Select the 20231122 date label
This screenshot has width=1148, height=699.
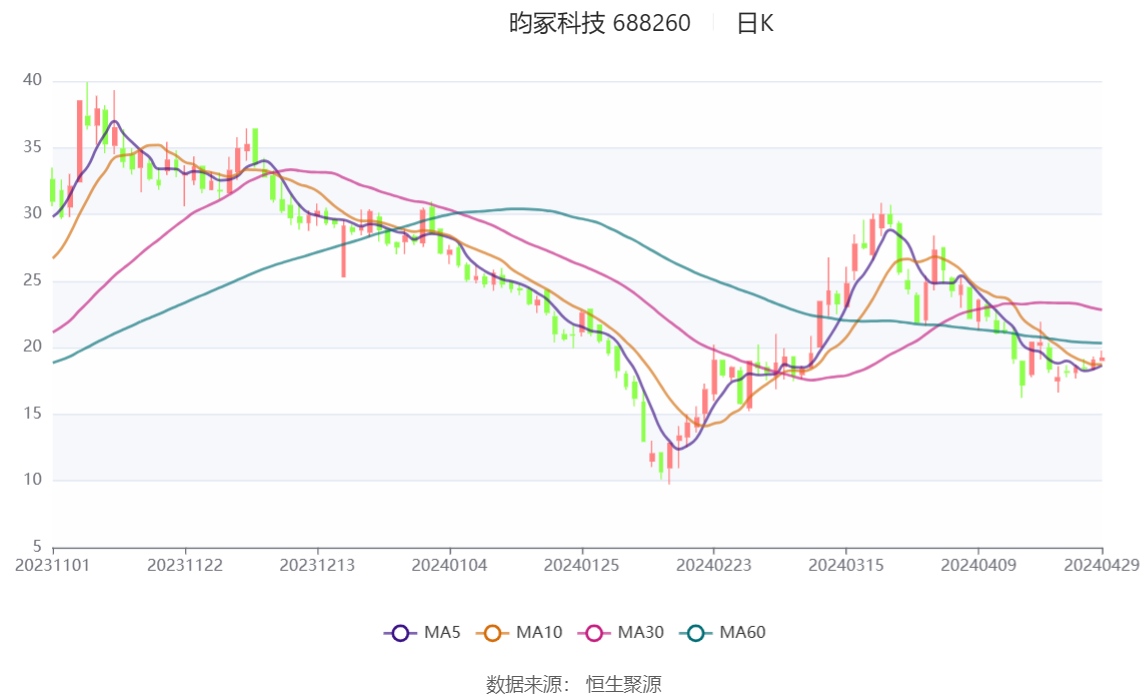[x=185, y=565]
